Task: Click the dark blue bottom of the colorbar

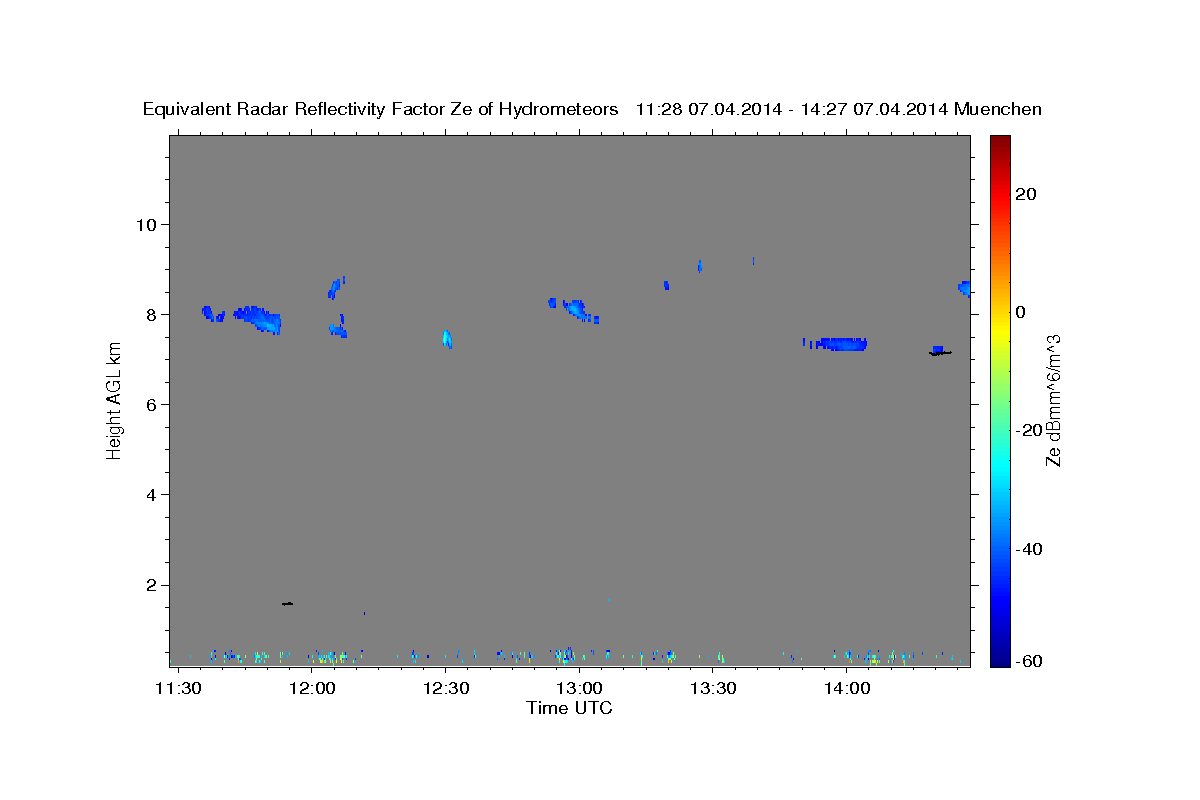Action: [999, 658]
